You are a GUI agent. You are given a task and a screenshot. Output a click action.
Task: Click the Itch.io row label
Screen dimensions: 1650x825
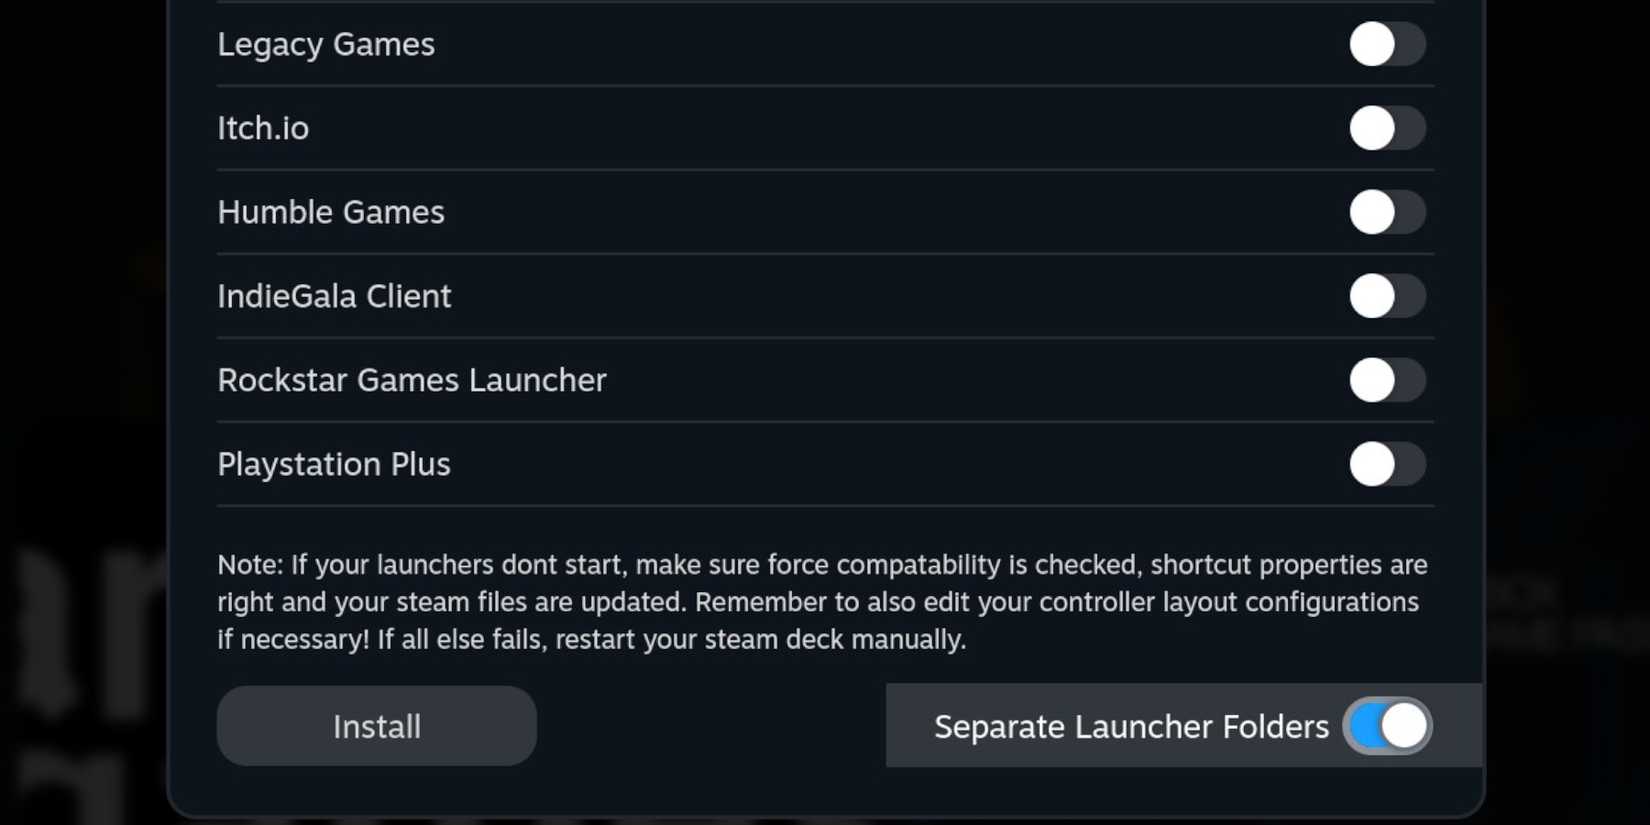pyautogui.click(x=263, y=128)
